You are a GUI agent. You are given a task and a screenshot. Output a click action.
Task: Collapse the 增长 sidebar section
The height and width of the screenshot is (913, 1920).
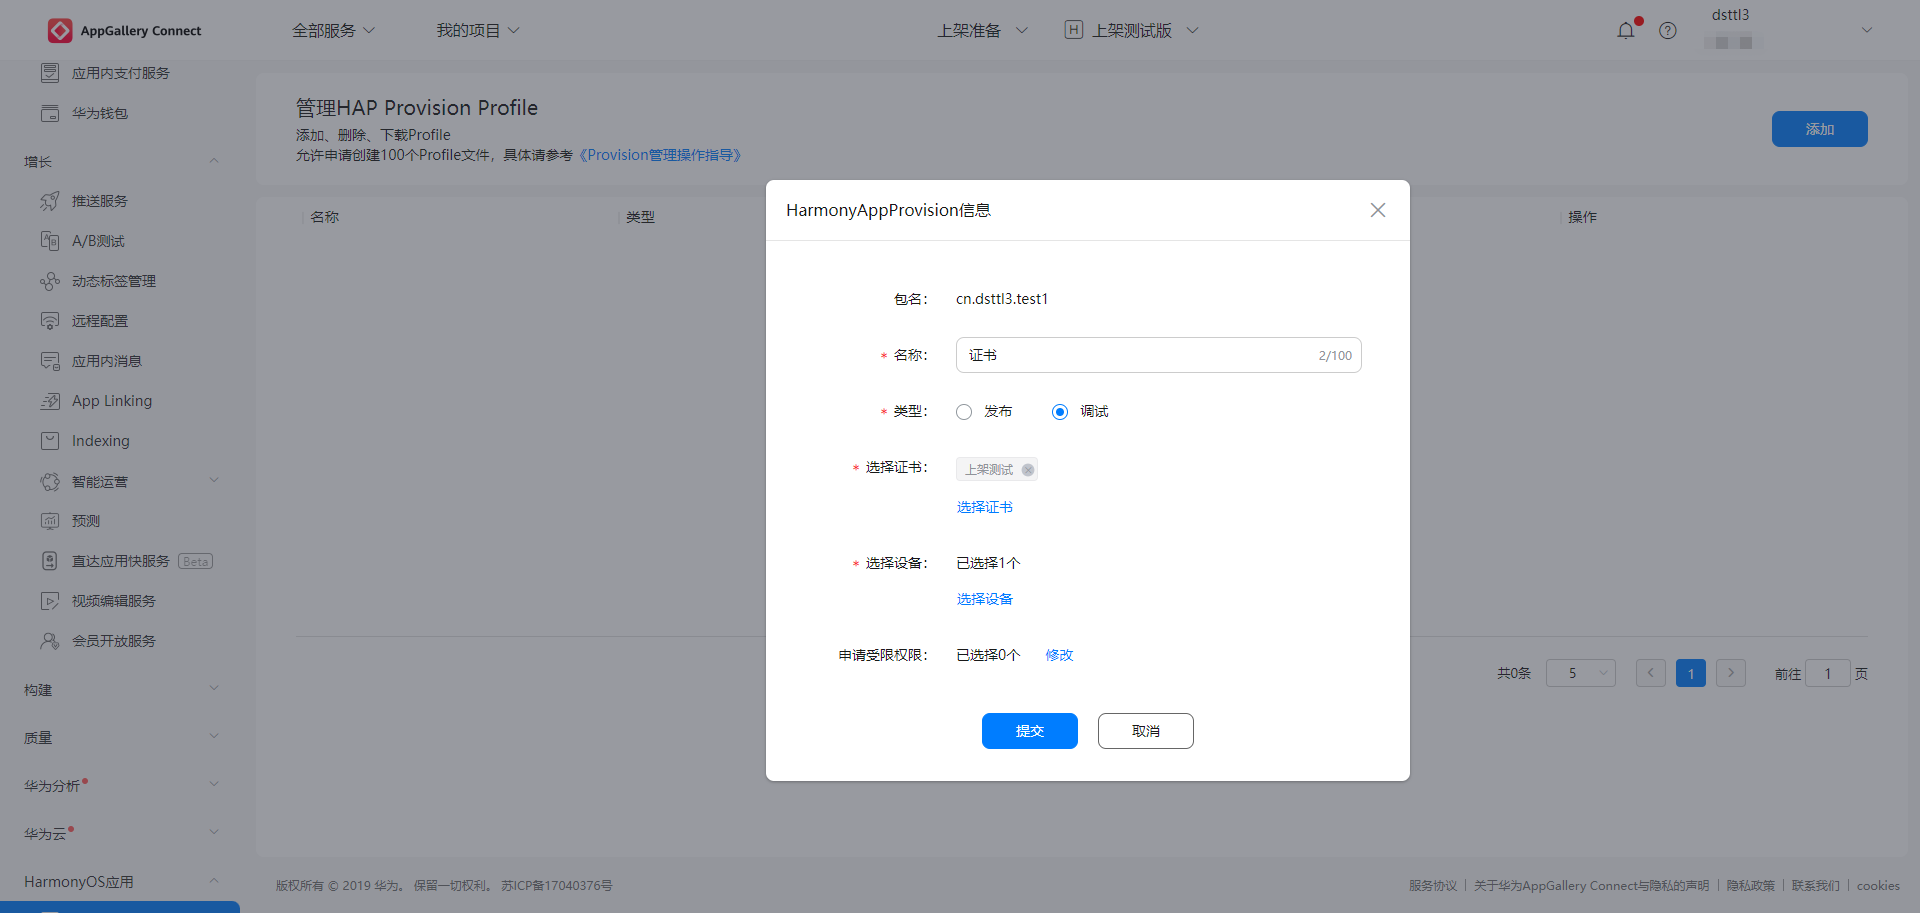click(x=213, y=161)
